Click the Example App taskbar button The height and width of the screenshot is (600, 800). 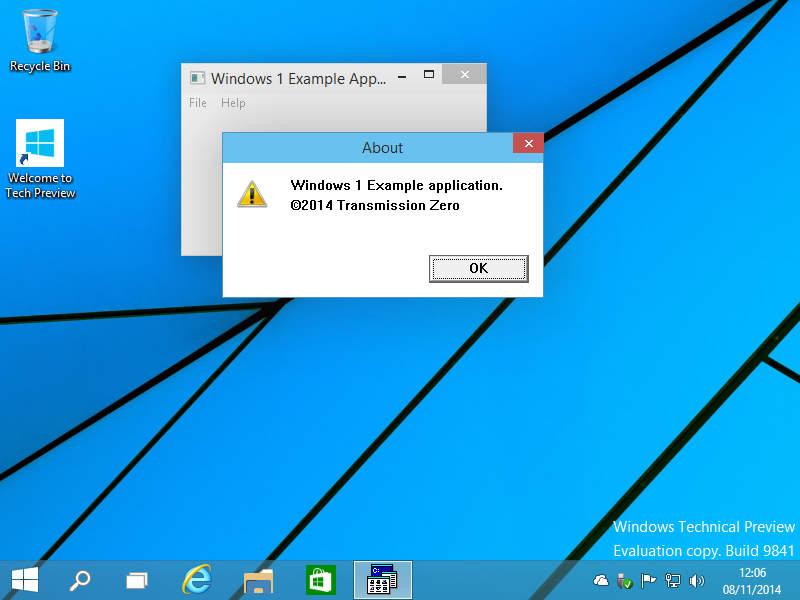pyautogui.click(x=383, y=580)
